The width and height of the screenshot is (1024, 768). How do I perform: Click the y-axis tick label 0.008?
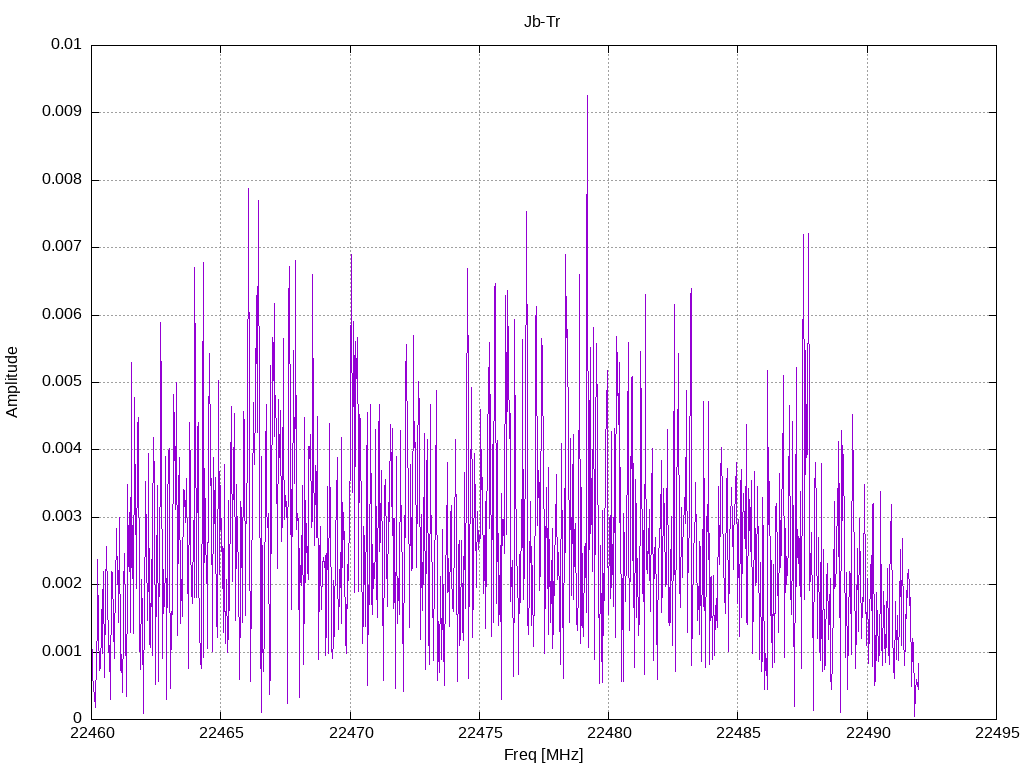click(x=62, y=180)
